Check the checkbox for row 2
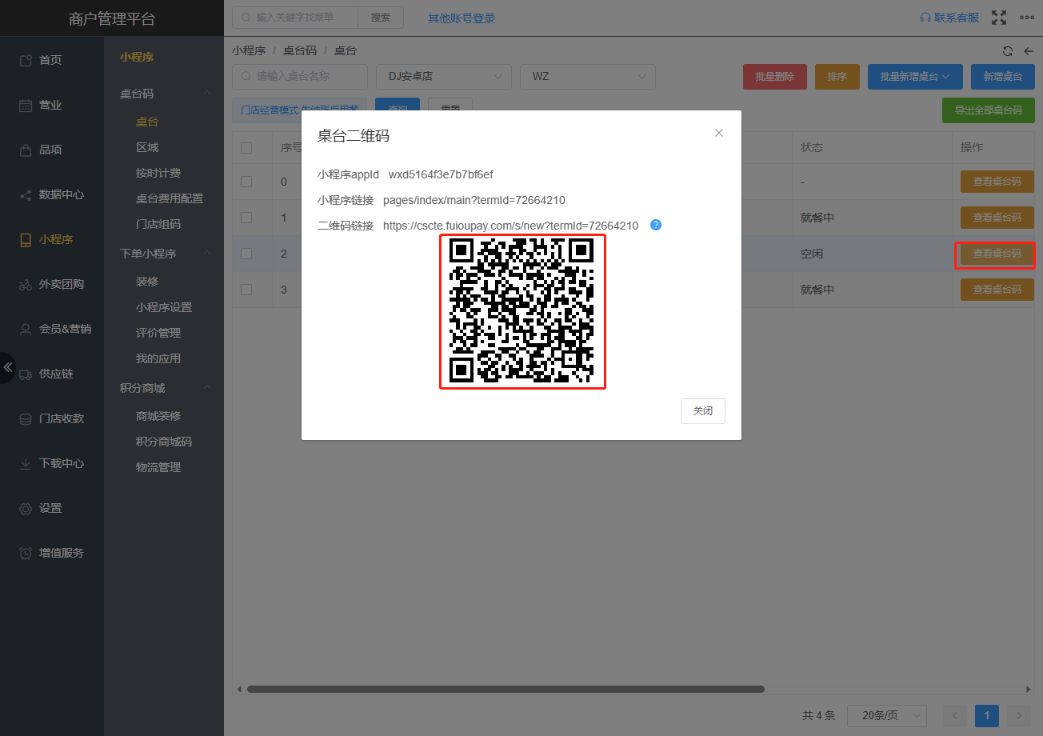1043x736 pixels. click(x=246, y=254)
